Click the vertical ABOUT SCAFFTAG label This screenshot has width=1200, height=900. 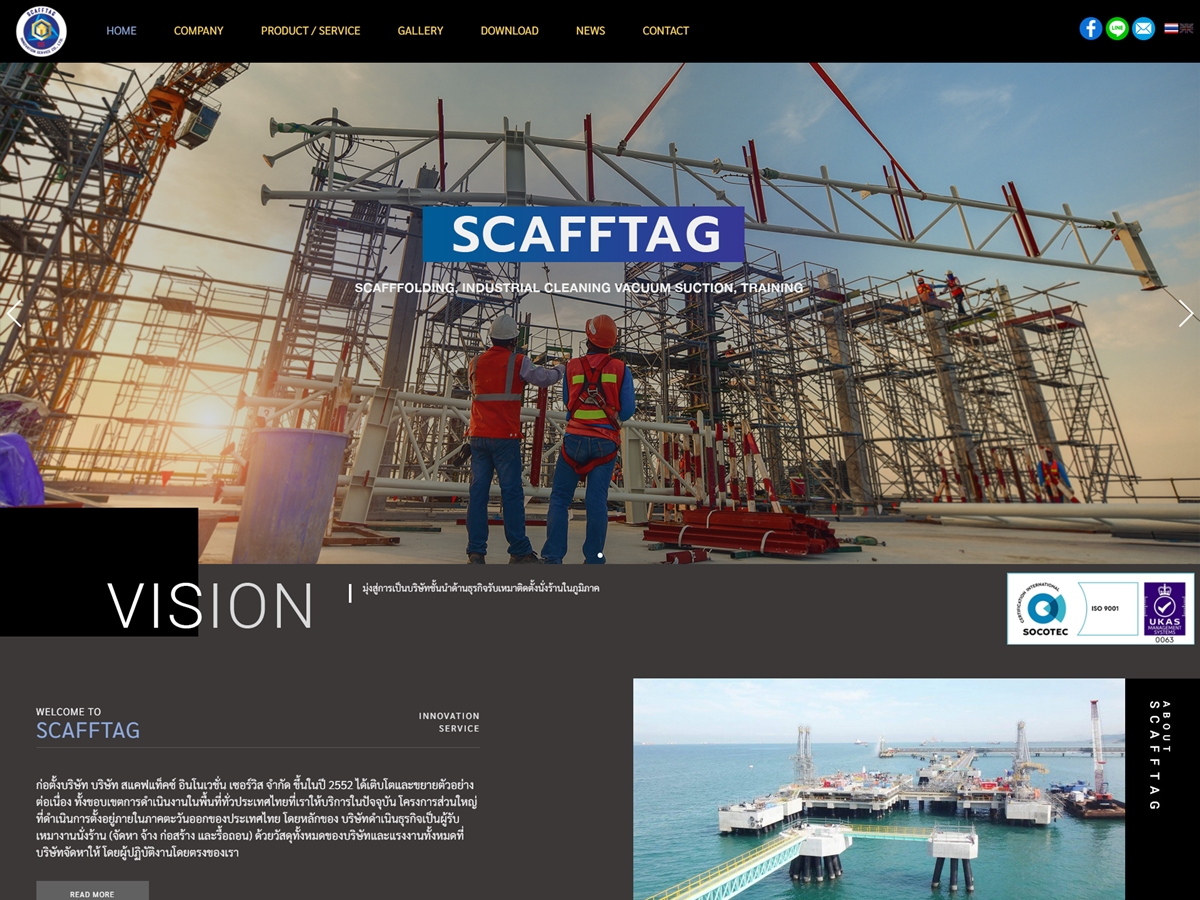click(1160, 755)
